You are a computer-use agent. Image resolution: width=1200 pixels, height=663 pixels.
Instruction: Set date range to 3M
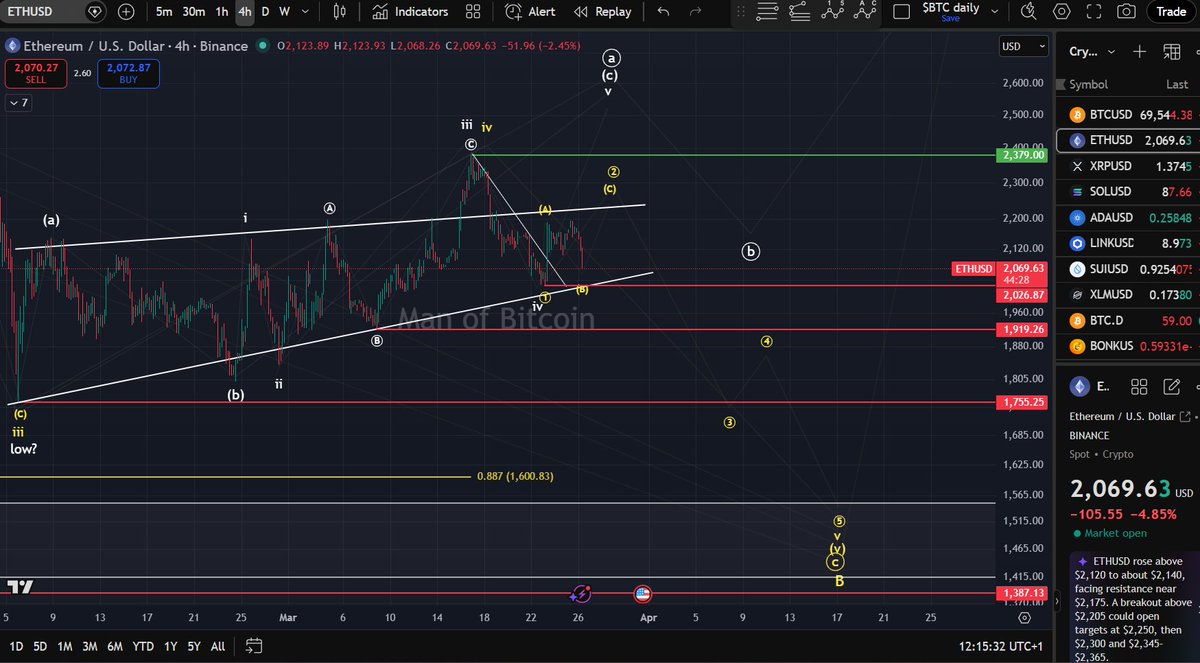point(89,646)
